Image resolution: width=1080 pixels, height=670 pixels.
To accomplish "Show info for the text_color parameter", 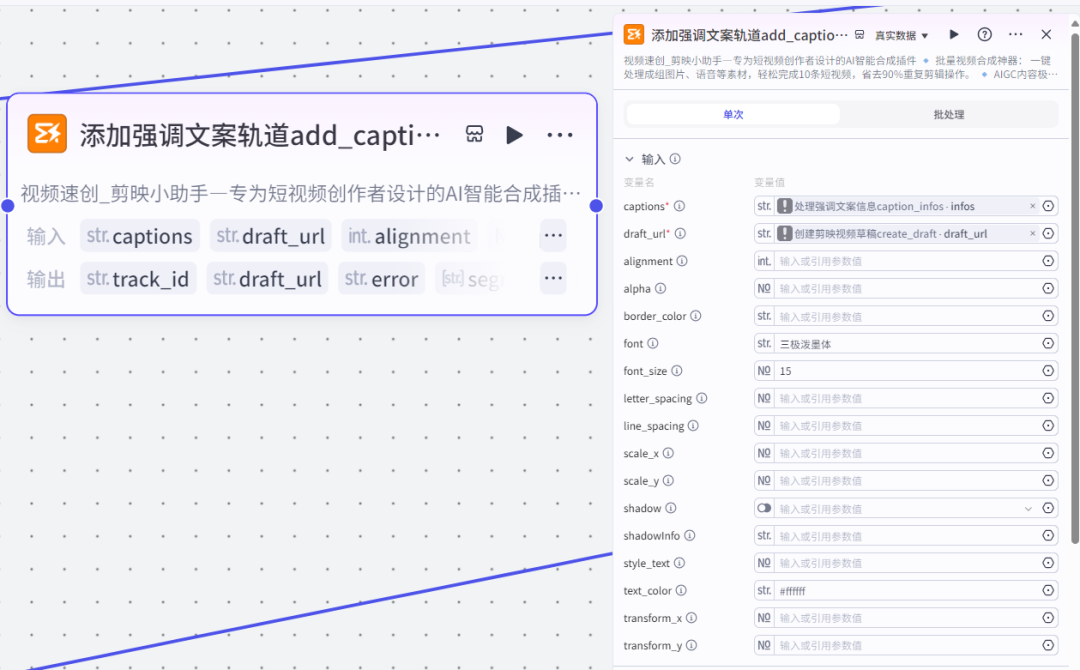I will [x=681, y=590].
